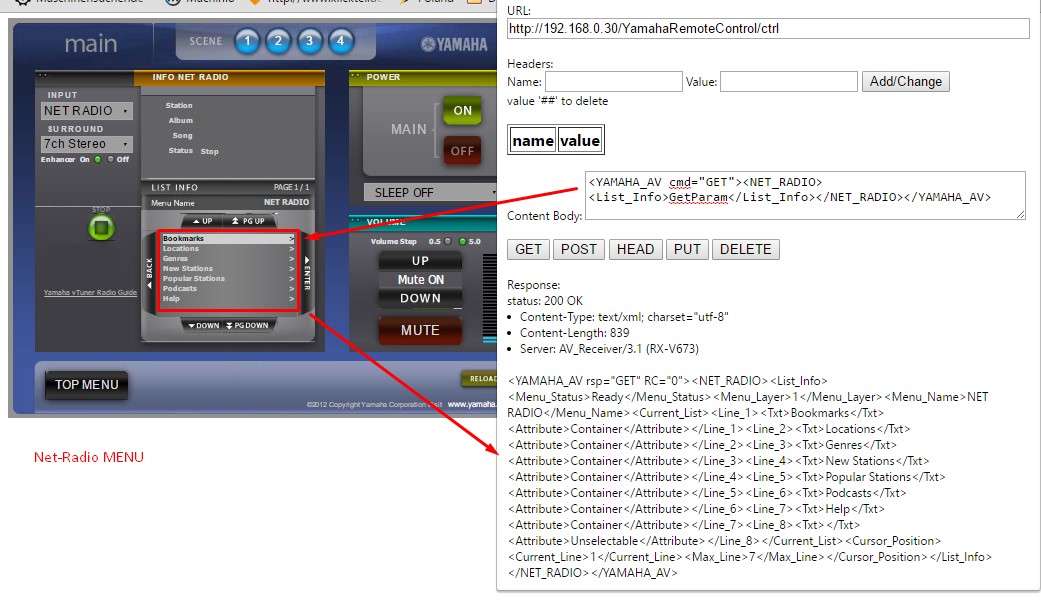Click the 'Status Stop' info line
The width and height of the screenshot is (1041, 604).
193,151
